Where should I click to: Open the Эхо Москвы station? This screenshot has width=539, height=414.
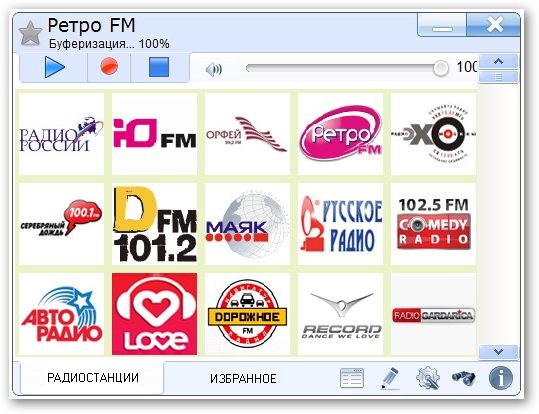click(x=433, y=134)
